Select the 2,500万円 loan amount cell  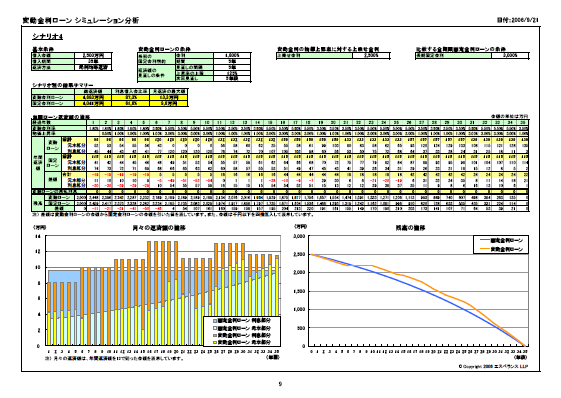[93, 55]
